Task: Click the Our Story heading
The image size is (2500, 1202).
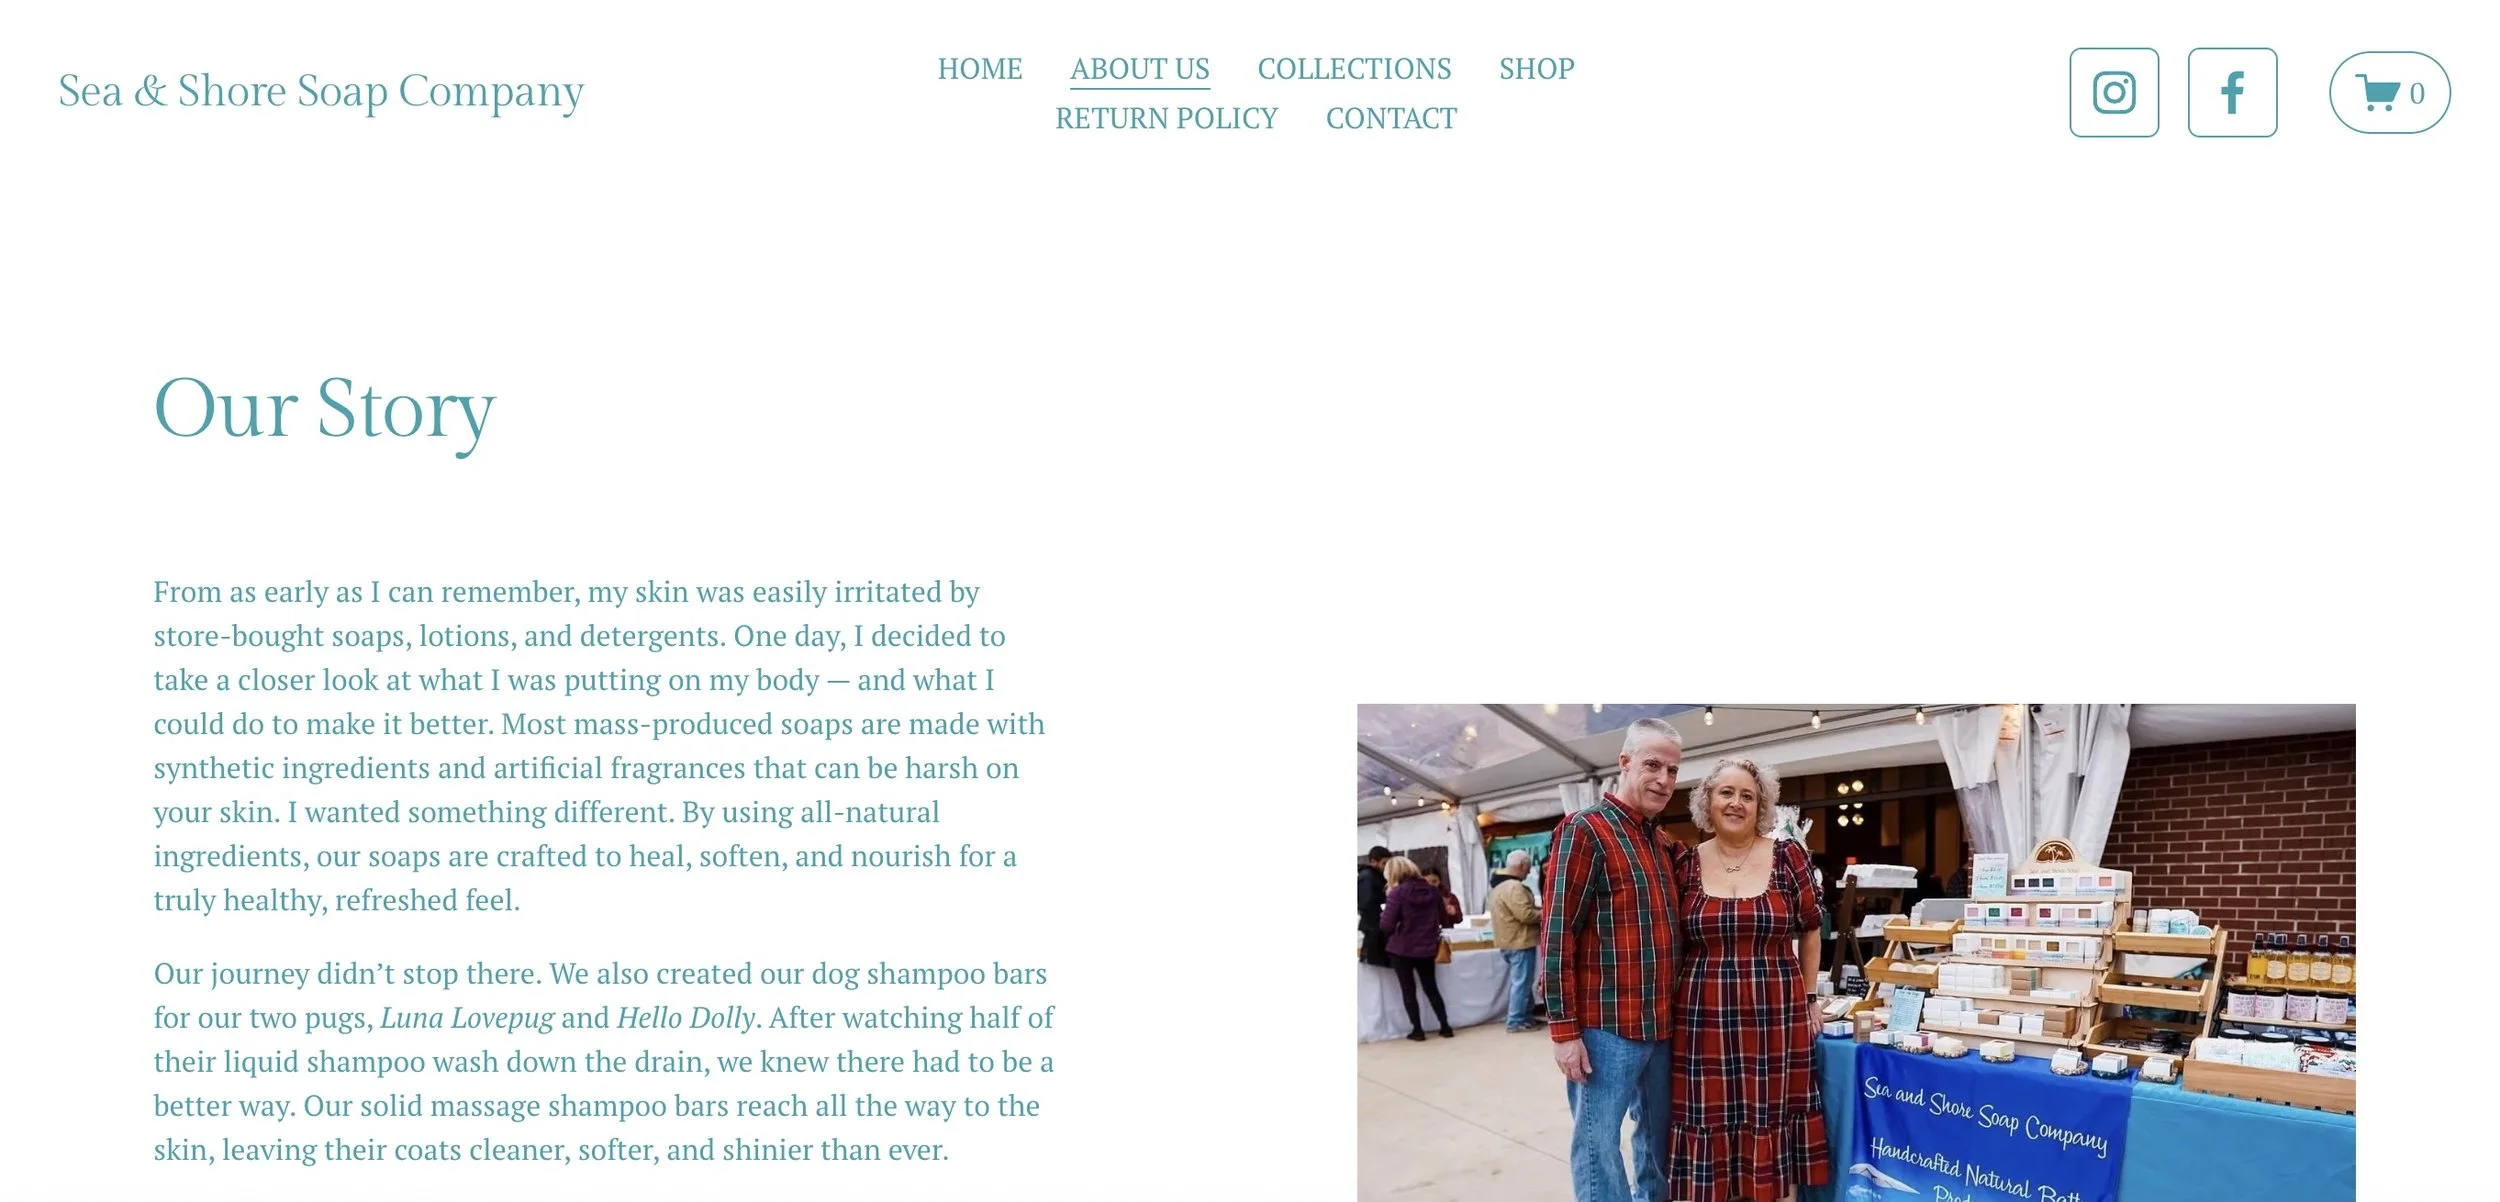Action: pos(324,411)
